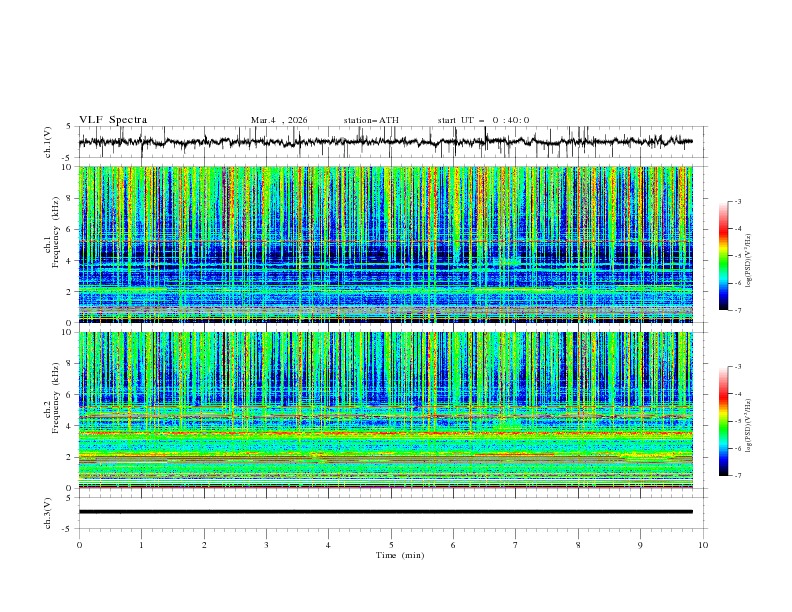Click the 0 minute tick label

pyautogui.click(x=79, y=545)
